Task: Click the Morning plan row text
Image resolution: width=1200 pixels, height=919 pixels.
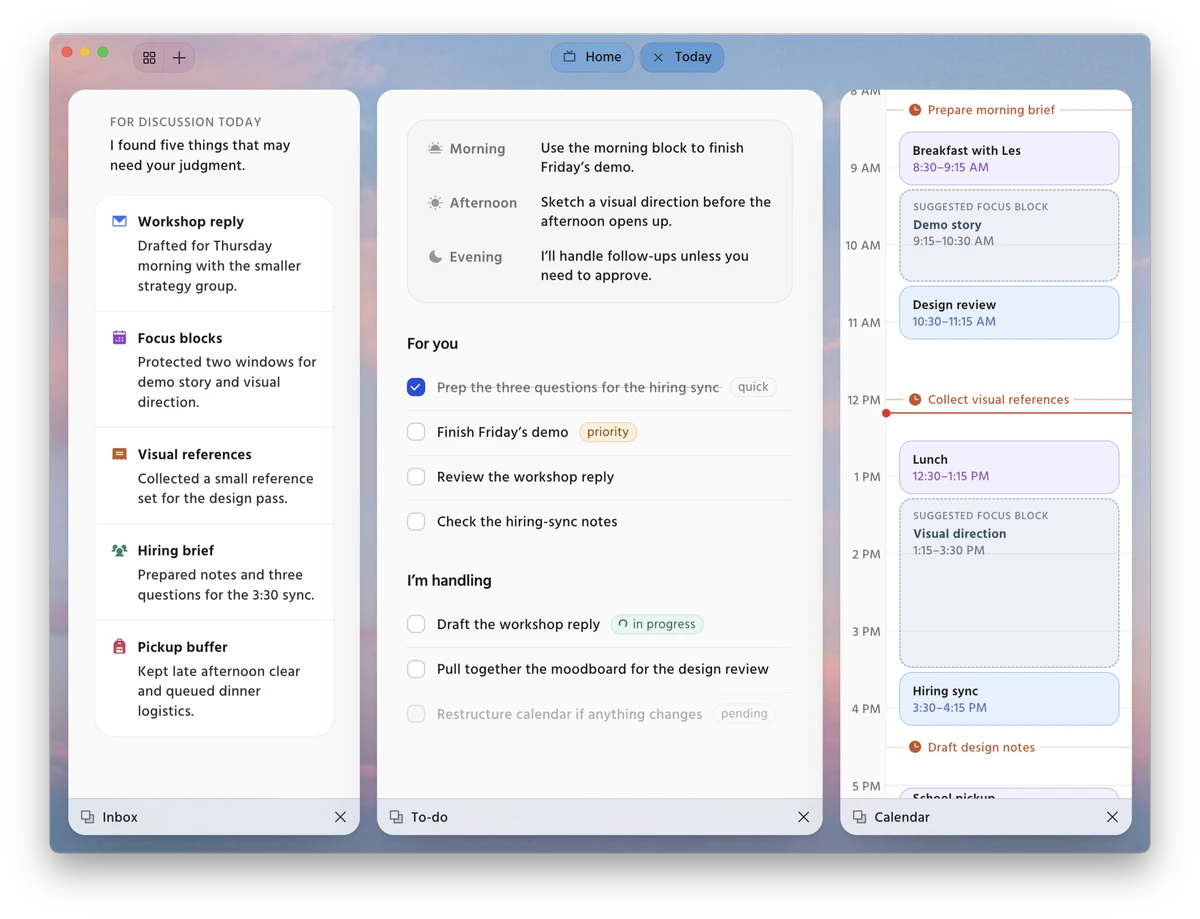Action: pyautogui.click(x=642, y=157)
